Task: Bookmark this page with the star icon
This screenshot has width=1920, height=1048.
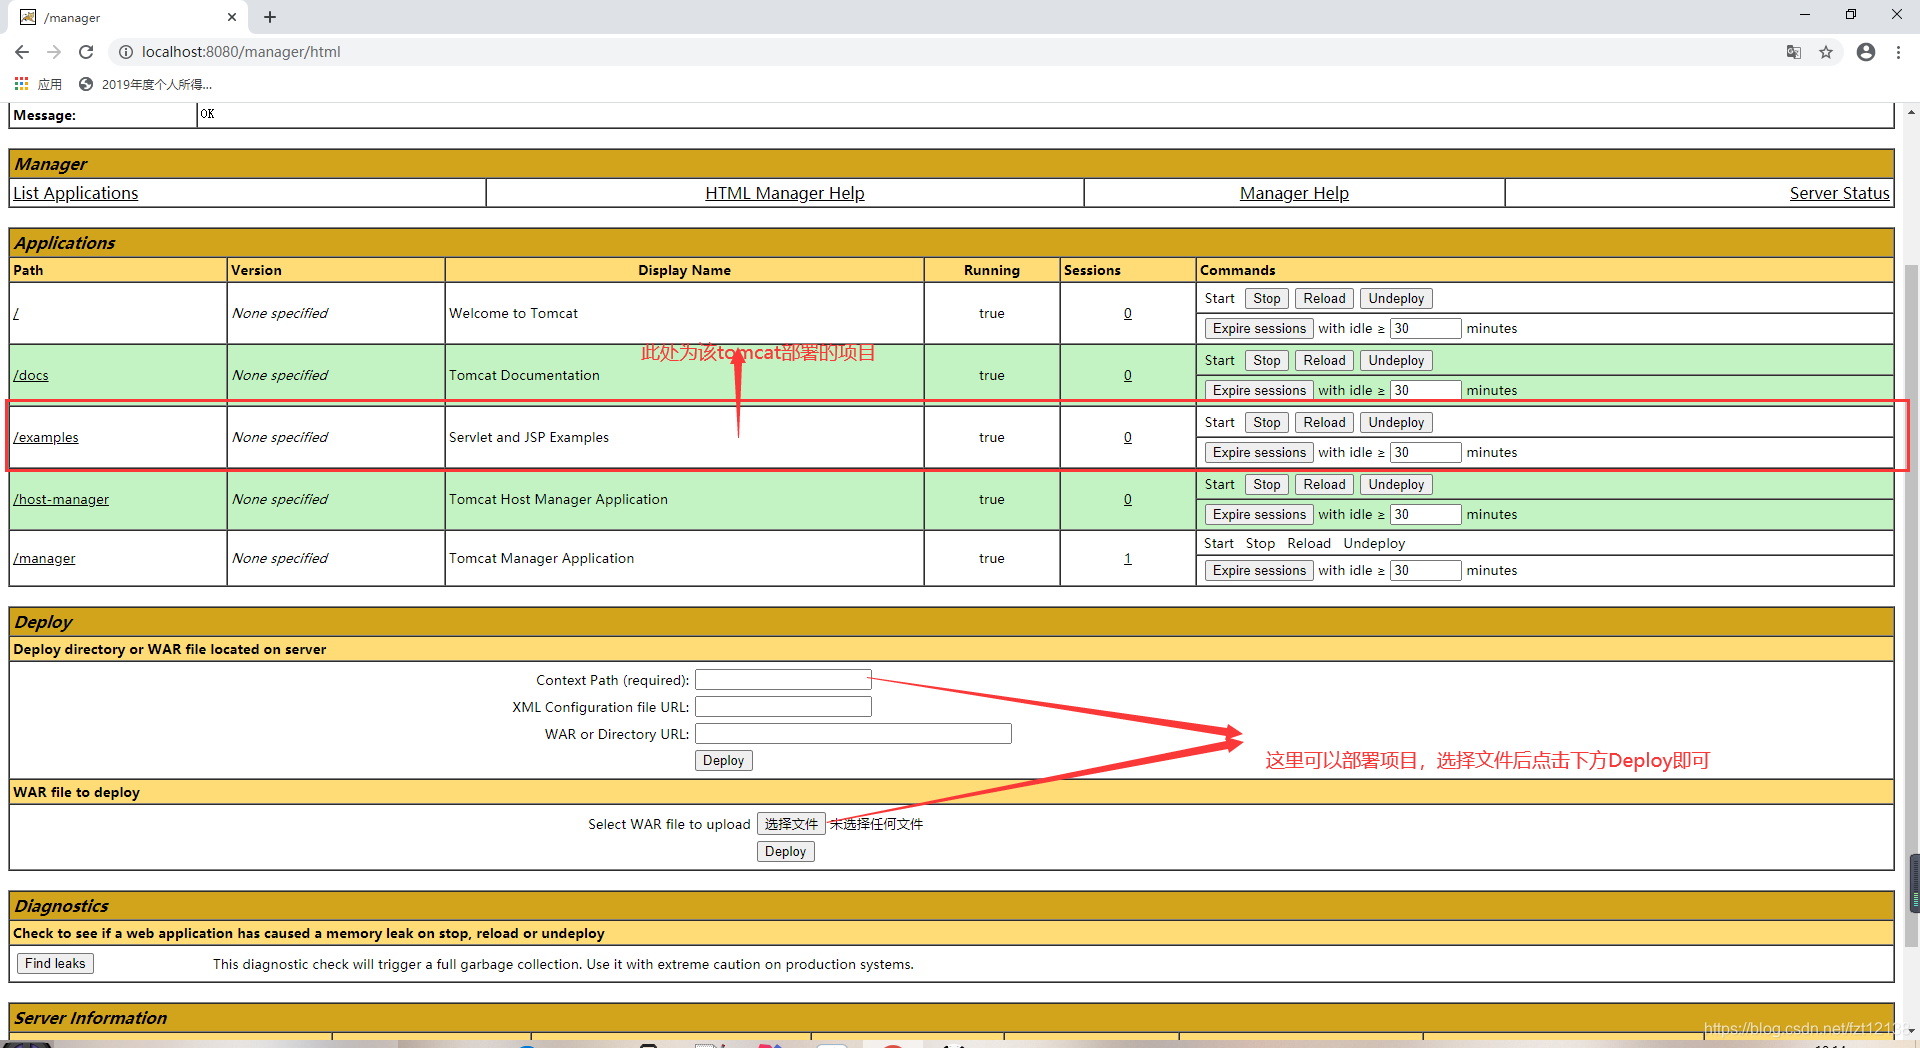Action: click(1826, 52)
